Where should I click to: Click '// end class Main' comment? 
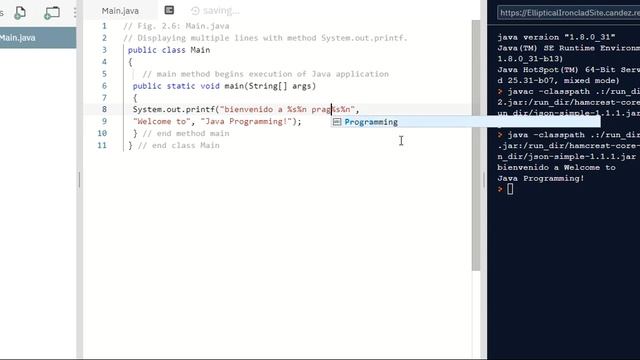click(x=179, y=145)
